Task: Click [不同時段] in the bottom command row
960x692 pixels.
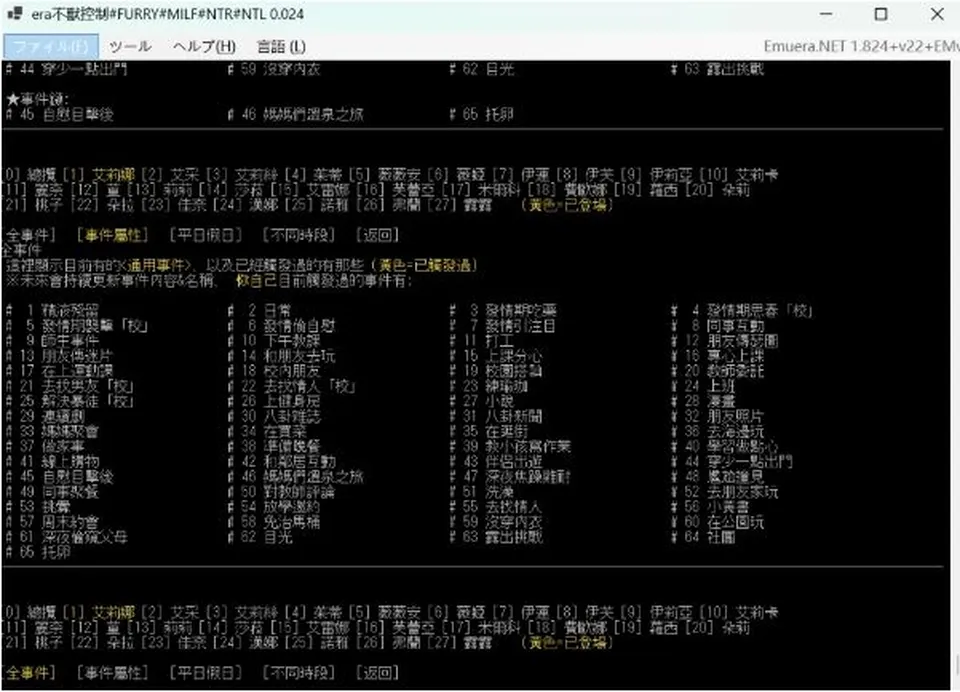Action: [x=299, y=672]
